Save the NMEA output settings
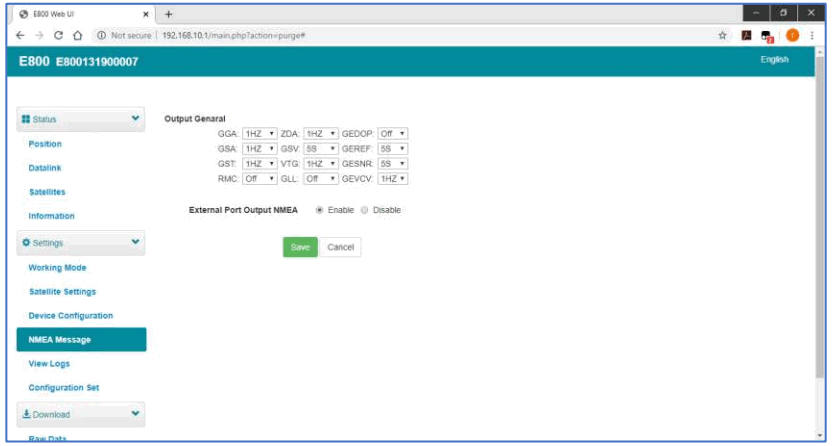 pos(300,247)
